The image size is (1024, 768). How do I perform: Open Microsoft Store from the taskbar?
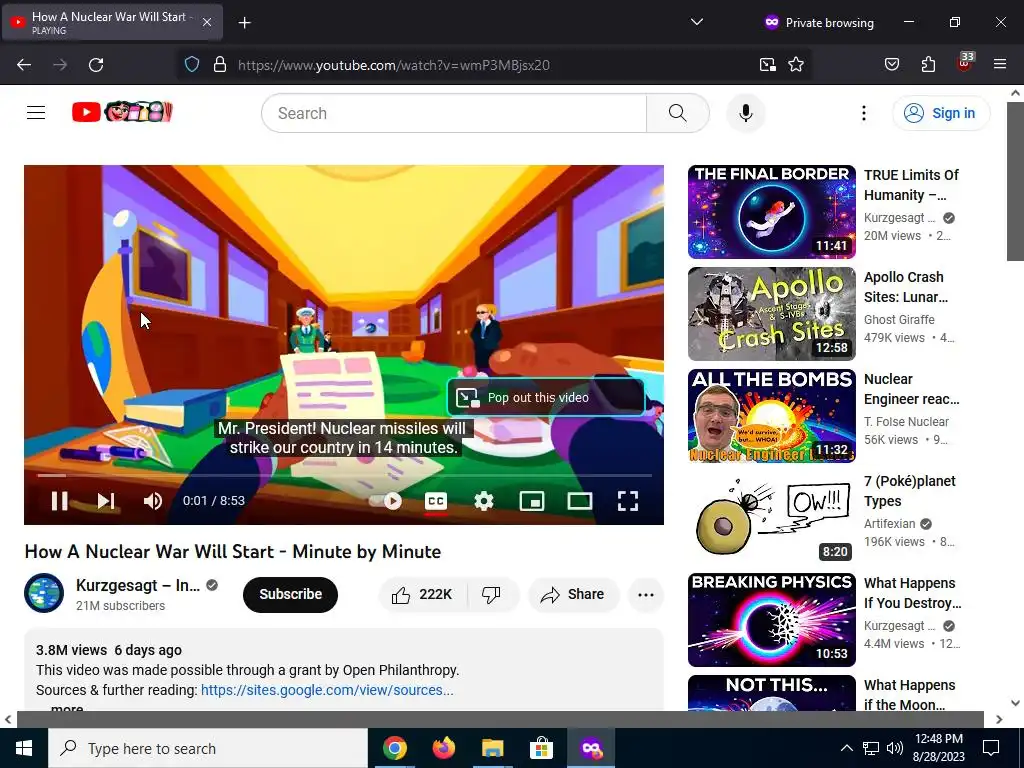coord(541,748)
